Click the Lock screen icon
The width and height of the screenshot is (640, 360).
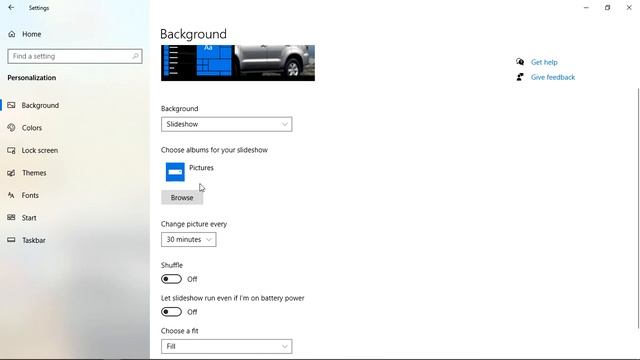[11, 150]
